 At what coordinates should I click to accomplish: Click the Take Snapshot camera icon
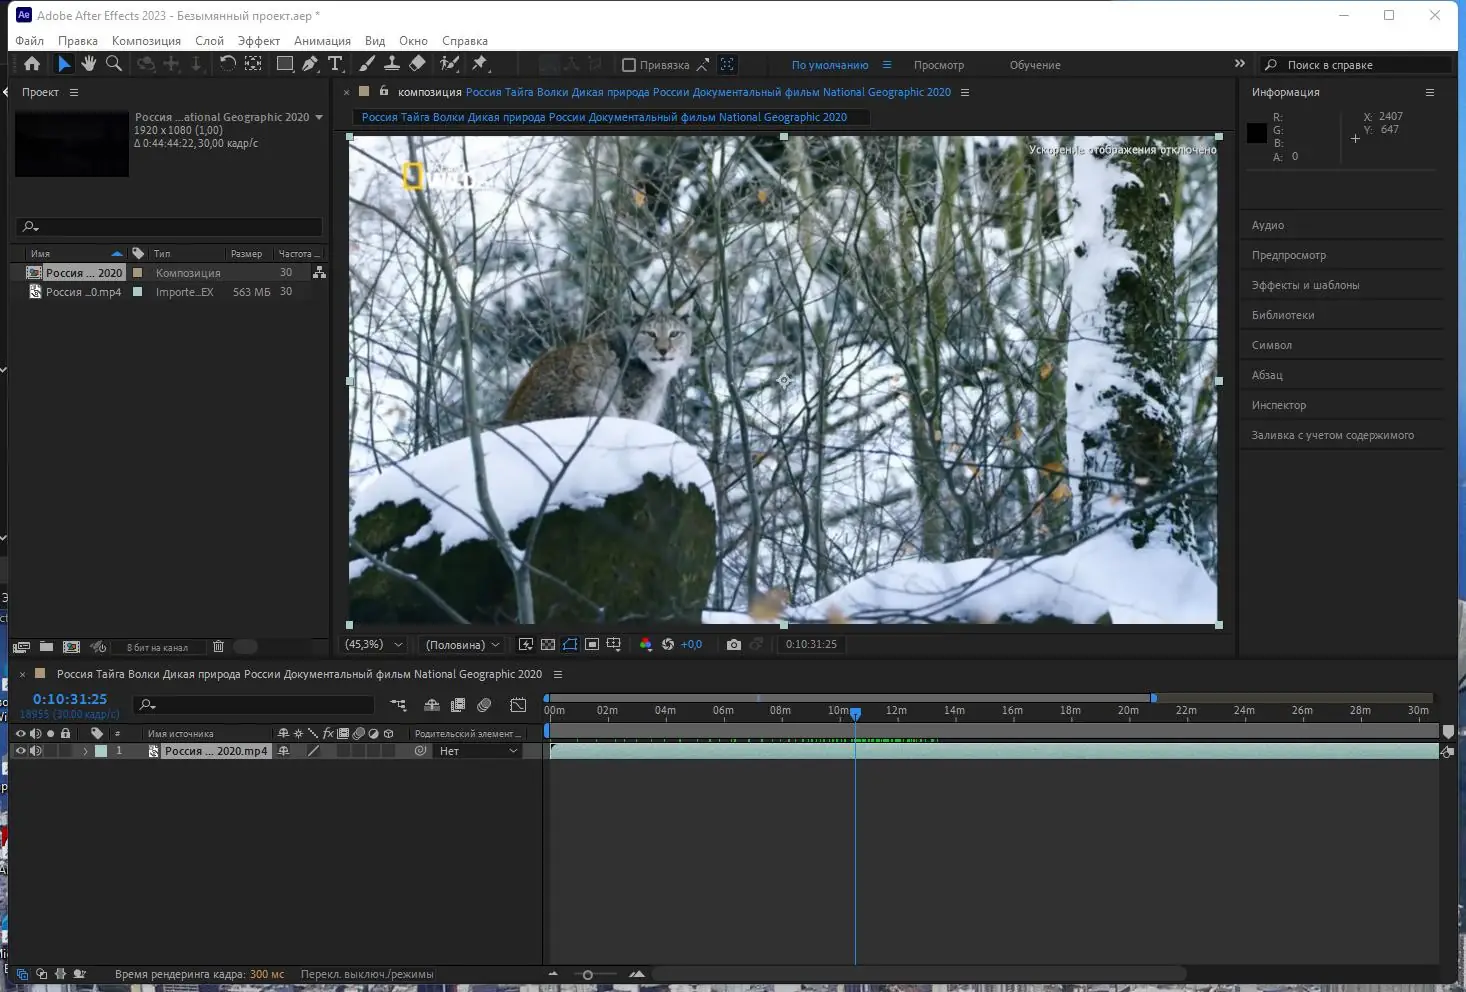[734, 645]
